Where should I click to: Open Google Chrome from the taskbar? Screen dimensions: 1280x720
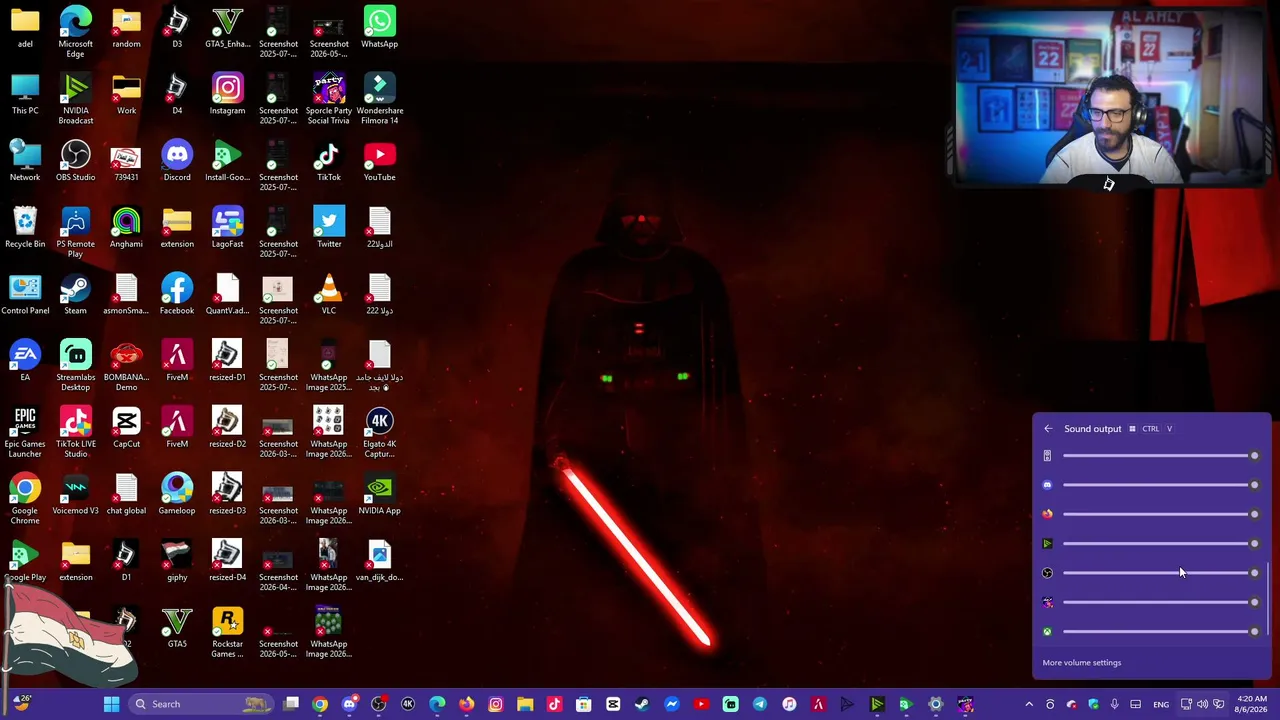[320, 704]
